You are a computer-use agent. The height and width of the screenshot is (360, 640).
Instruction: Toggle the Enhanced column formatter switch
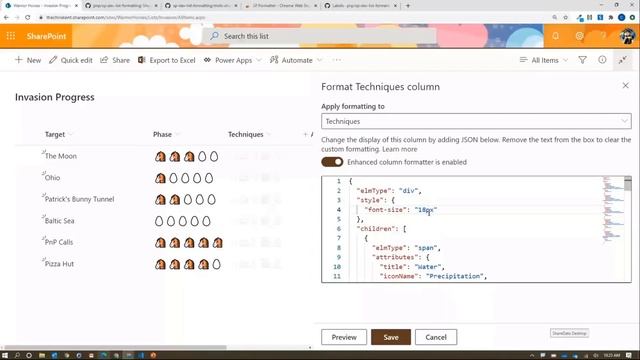(332, 162)
